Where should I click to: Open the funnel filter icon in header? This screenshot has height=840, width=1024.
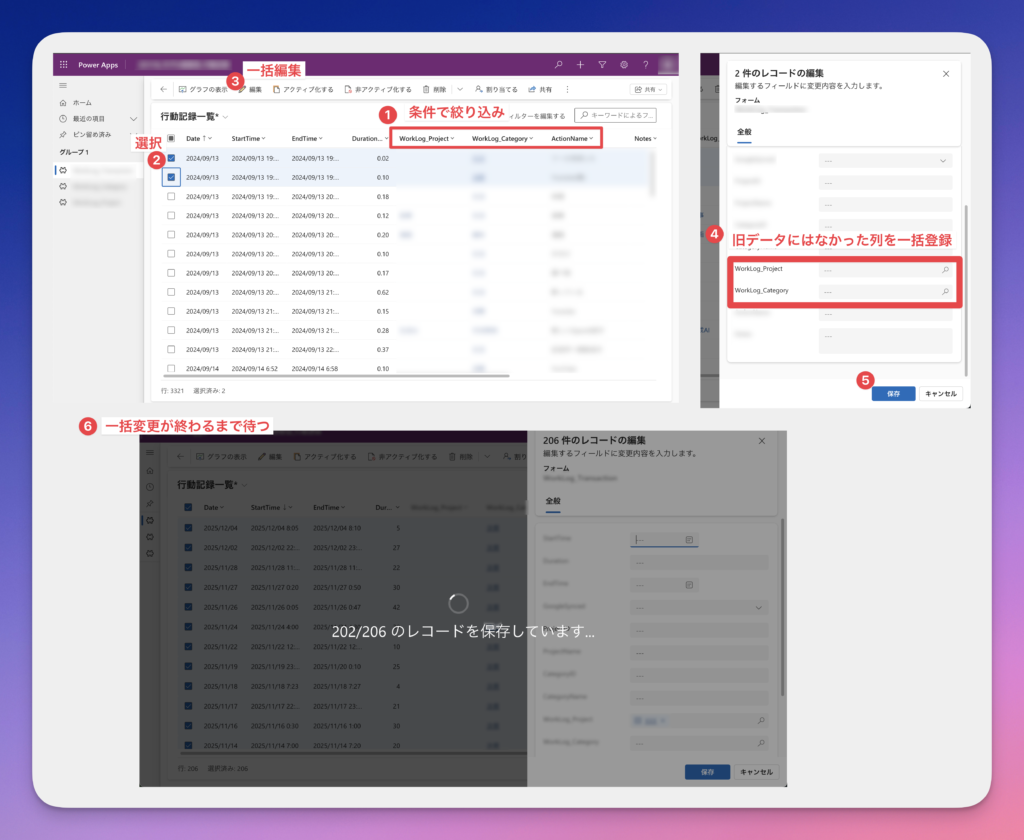click(602, 65)
